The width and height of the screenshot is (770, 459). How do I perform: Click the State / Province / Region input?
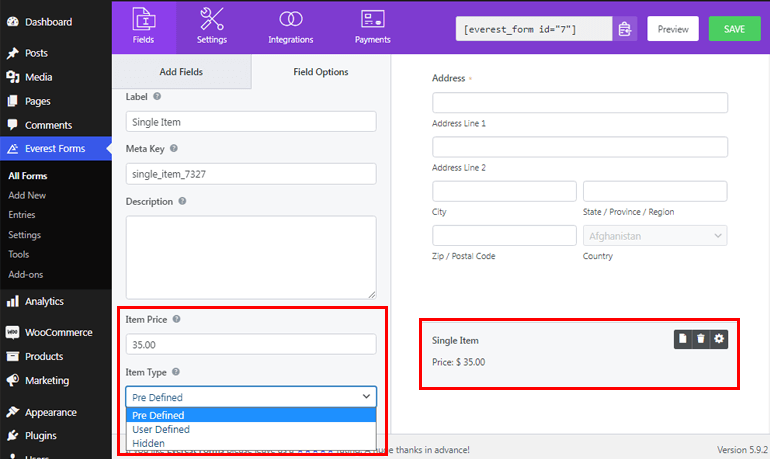tap(655, 191)
